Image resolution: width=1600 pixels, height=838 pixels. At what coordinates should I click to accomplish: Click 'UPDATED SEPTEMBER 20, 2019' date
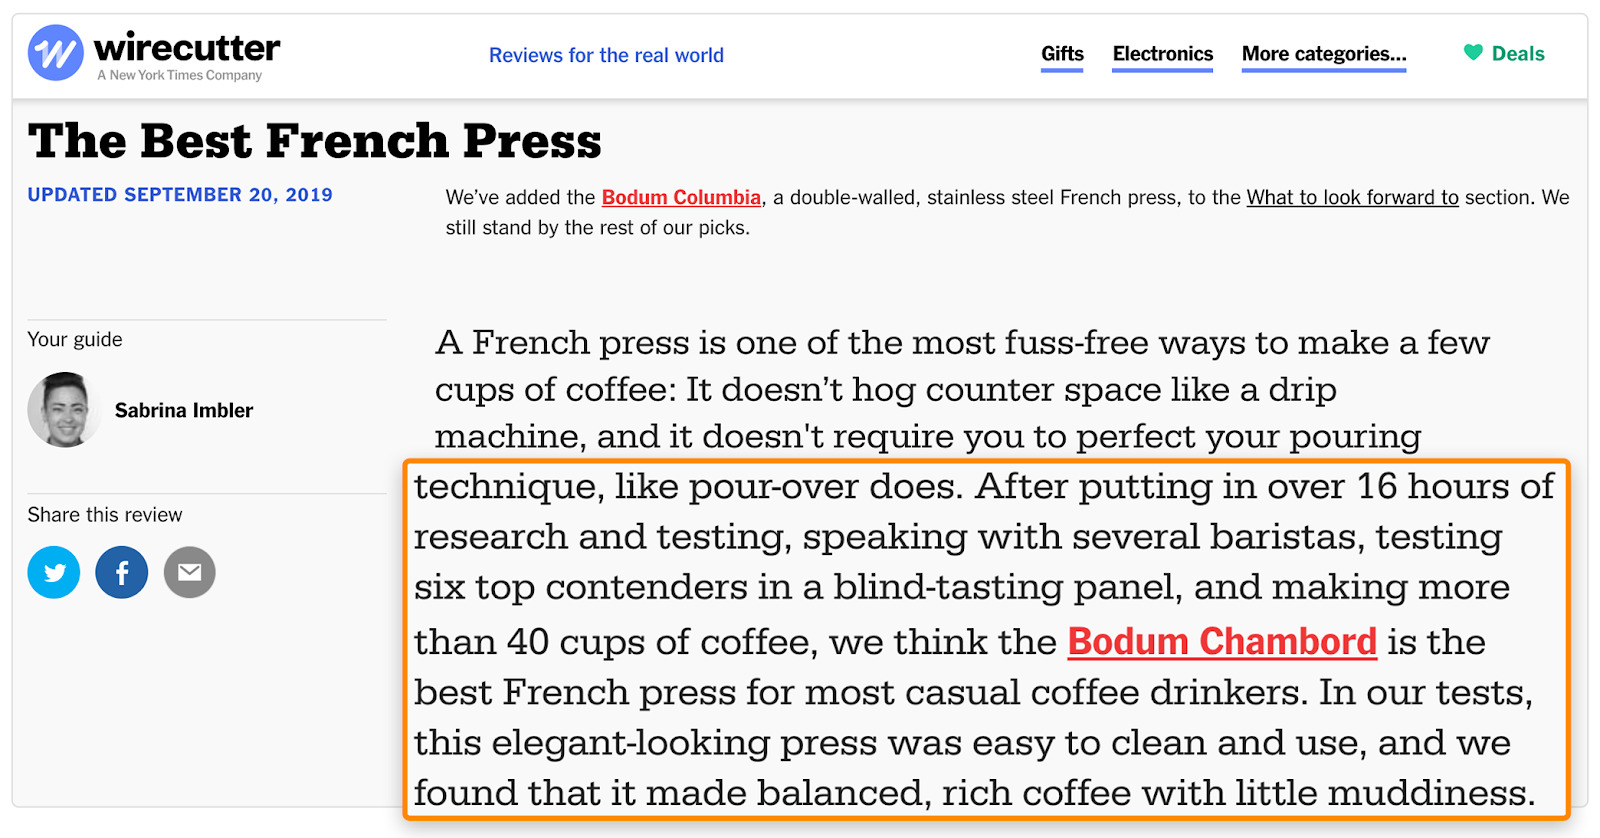pyautogui.click(x=180, y=195)
